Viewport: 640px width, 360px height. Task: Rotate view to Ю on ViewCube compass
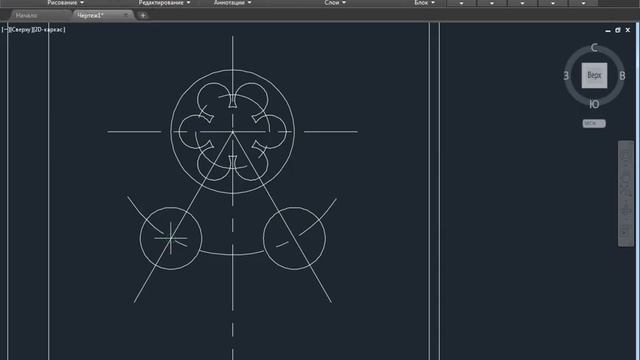click(x=594, y=104)
